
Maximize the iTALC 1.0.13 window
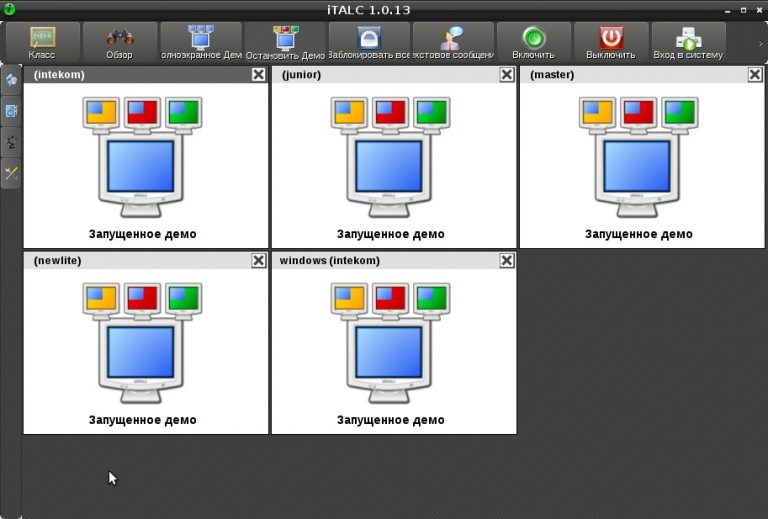click(743, 10)
